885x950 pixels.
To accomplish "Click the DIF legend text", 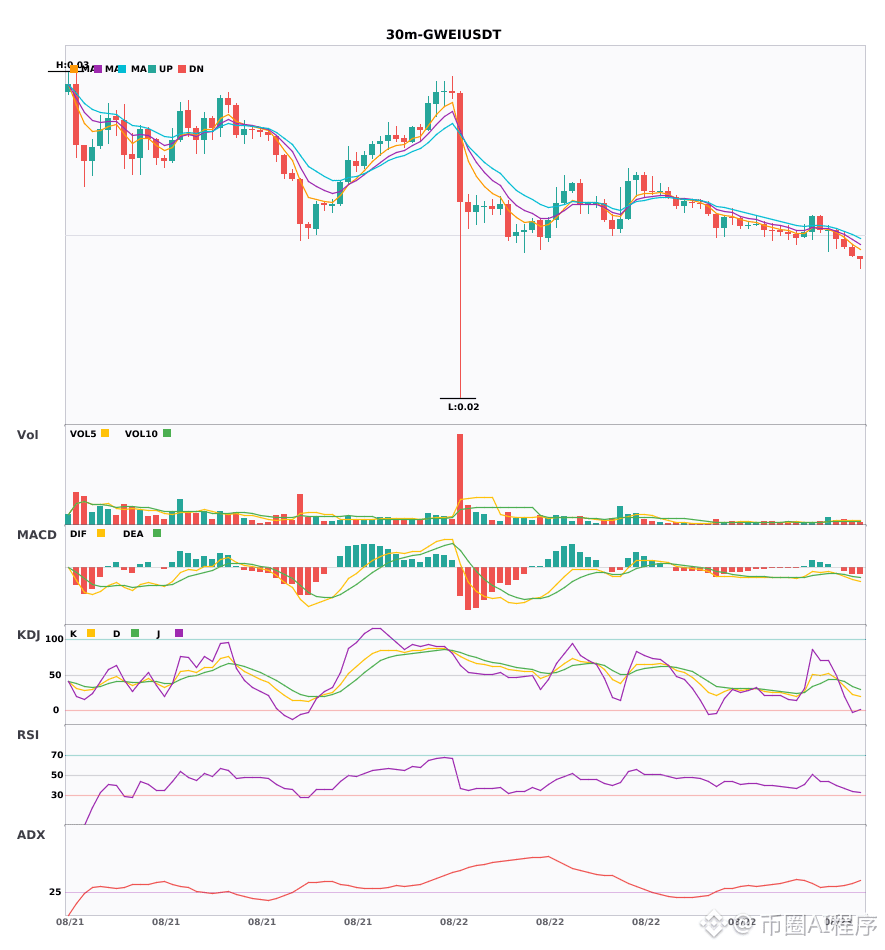I will pyautogui.click(x=78, y=534).
